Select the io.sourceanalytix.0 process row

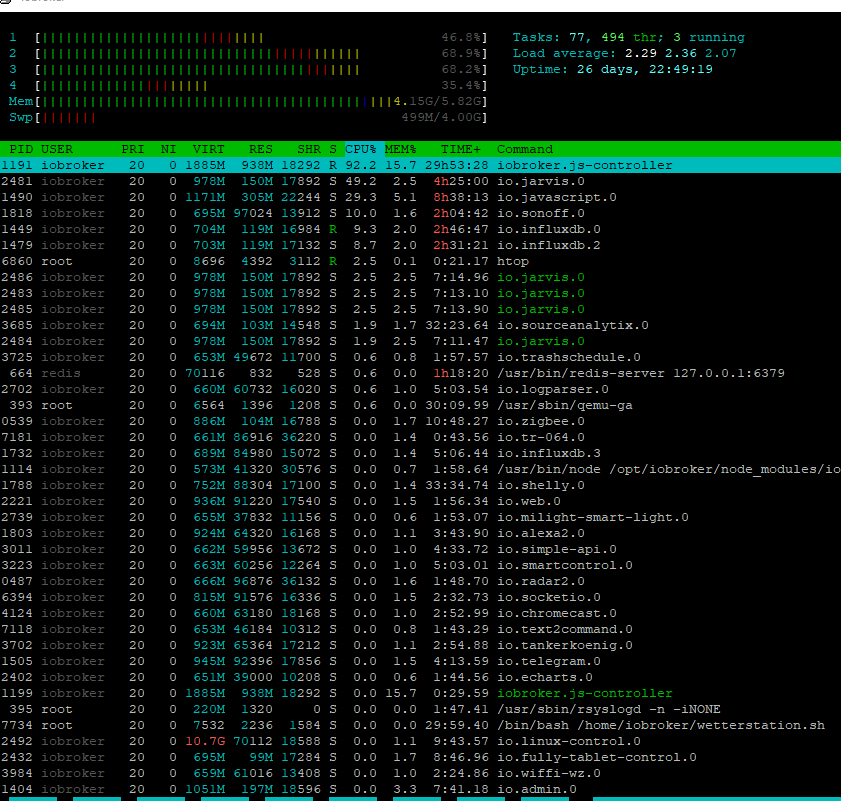point(420,325)
